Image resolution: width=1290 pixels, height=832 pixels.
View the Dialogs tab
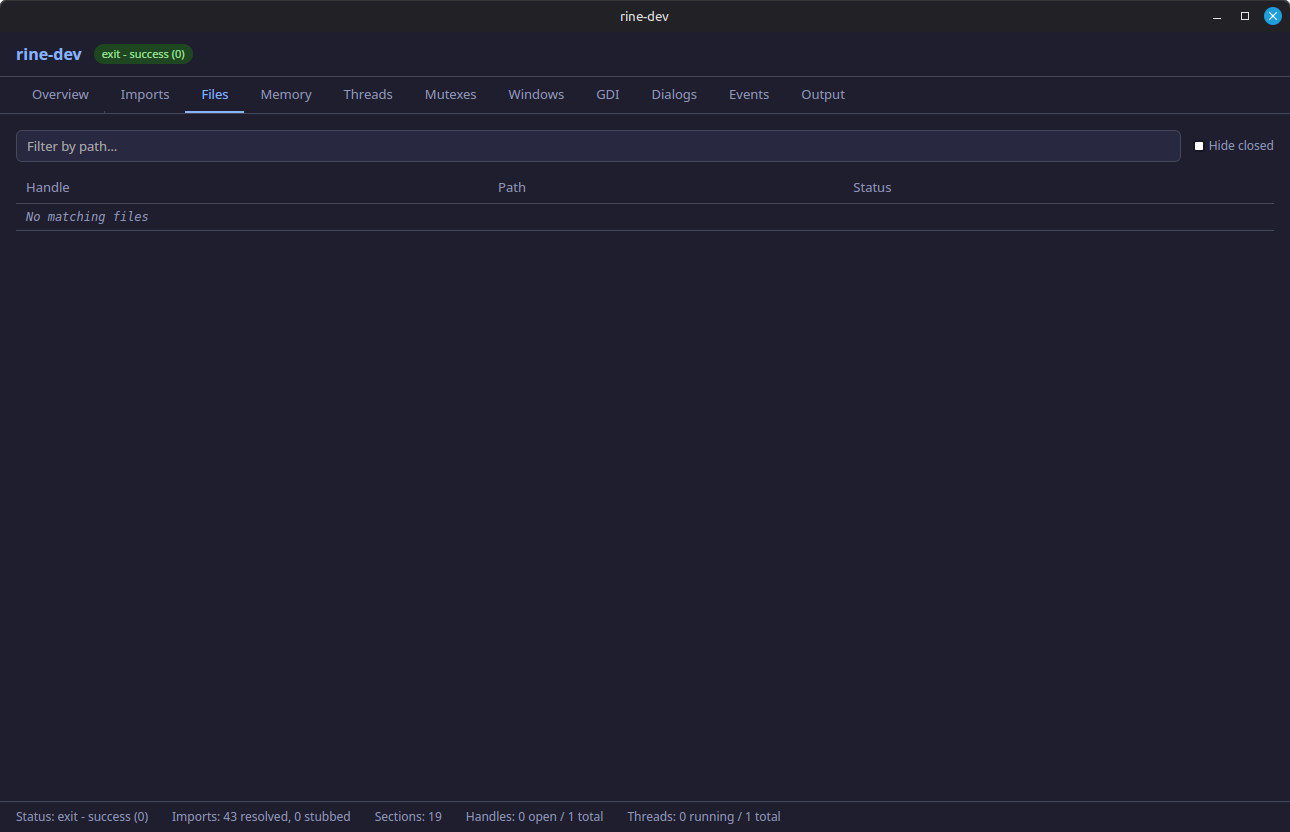click(673, 94)
